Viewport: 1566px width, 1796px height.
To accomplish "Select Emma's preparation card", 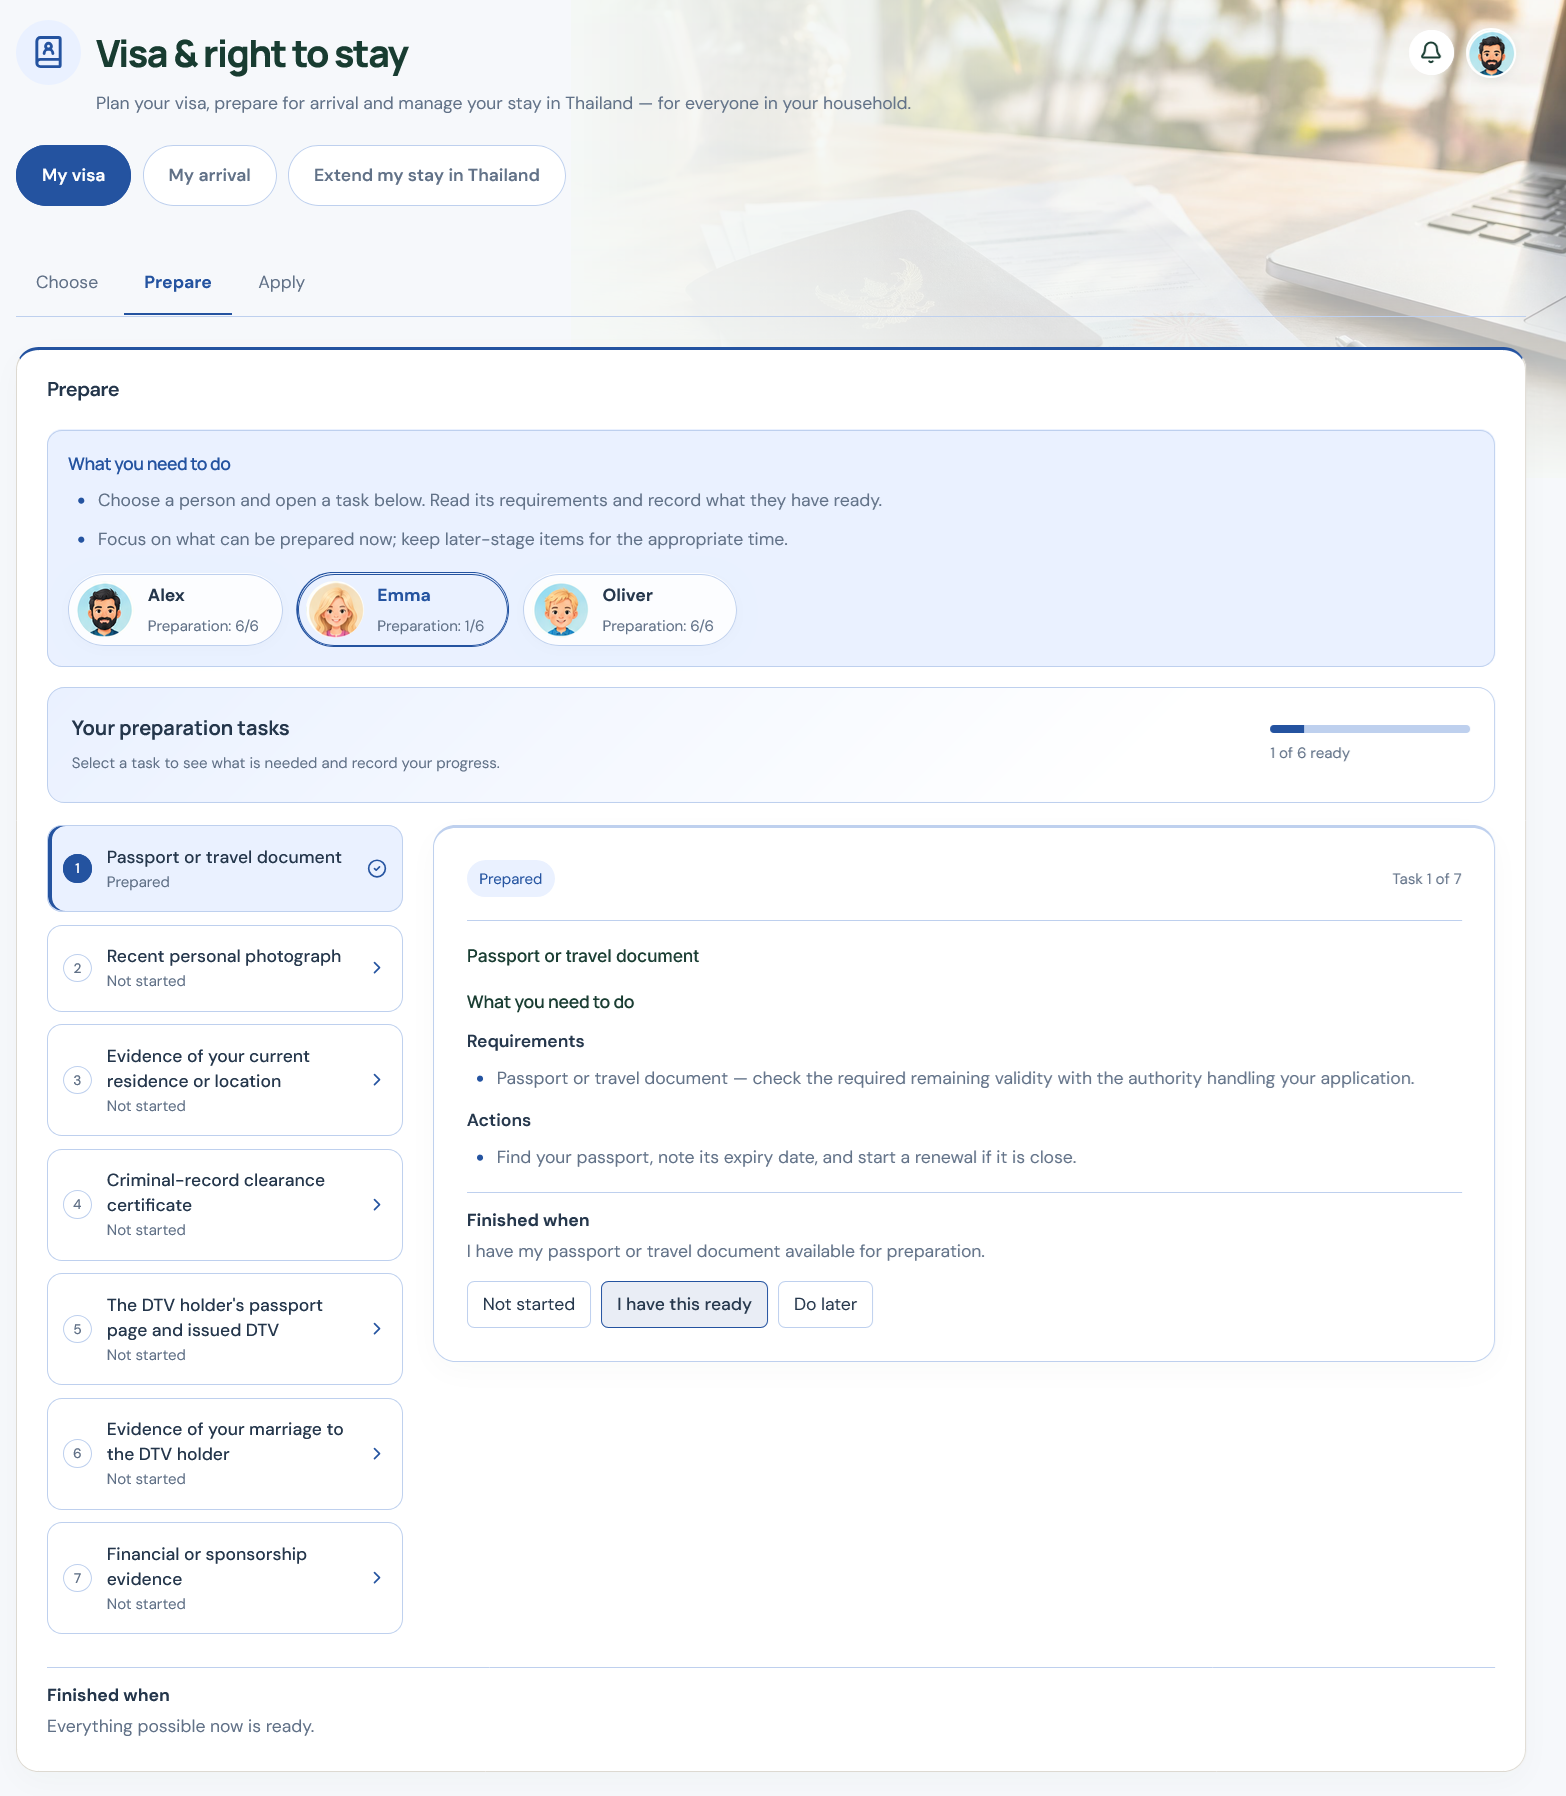I will point(403,610).
